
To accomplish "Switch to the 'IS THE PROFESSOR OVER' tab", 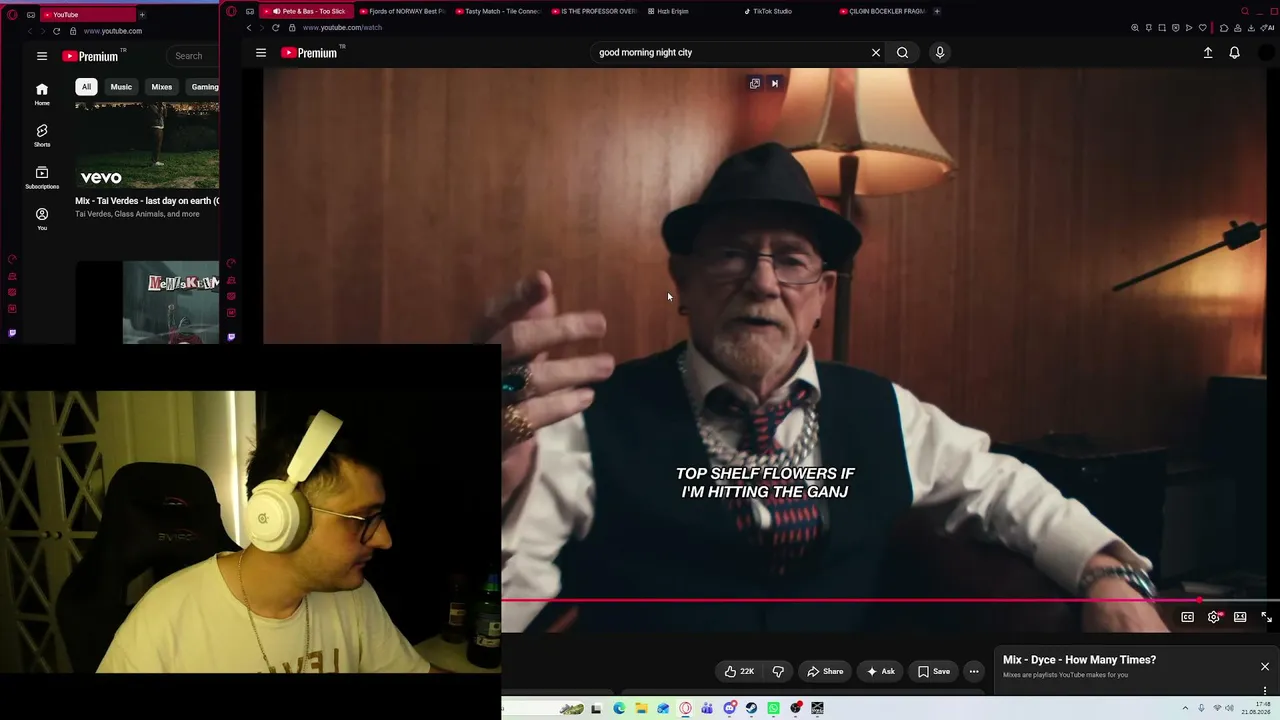I will coord(594,11).
